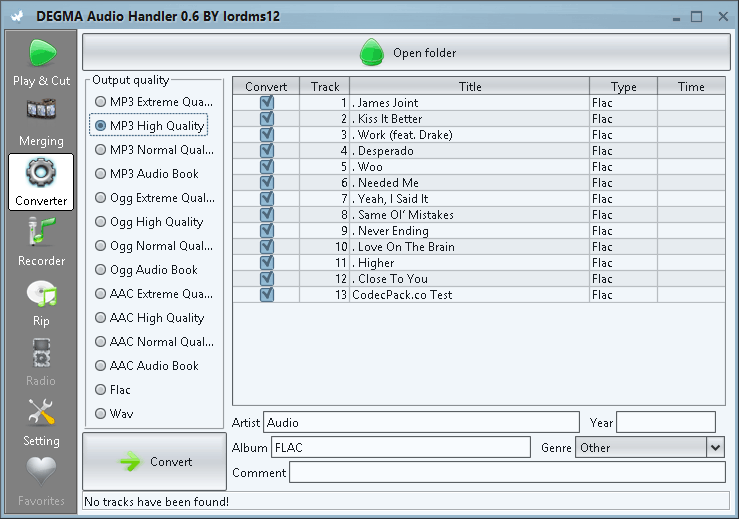The height and width of the screenshot is (519, 739).
Task: Uncheck convert for Close To You
Action: [267, 279]
